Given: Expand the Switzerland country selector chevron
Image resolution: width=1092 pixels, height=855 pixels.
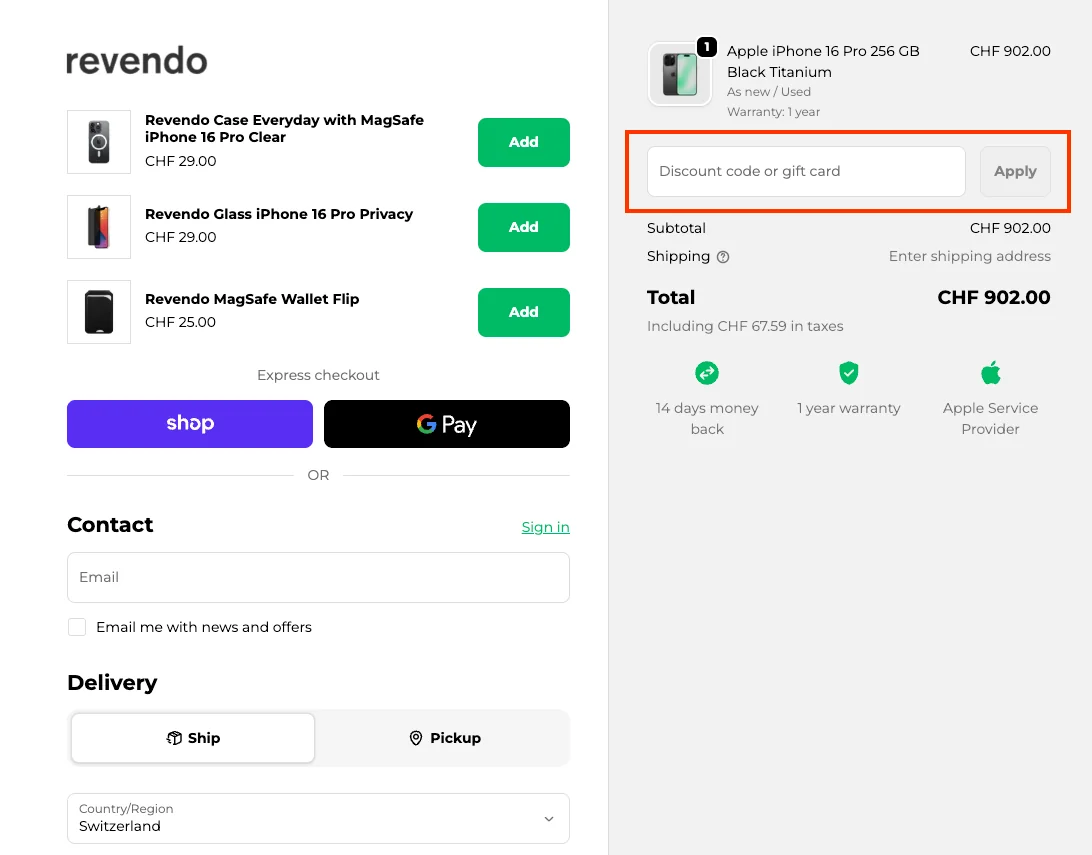Looking at the screenshot, I should 548,818.
